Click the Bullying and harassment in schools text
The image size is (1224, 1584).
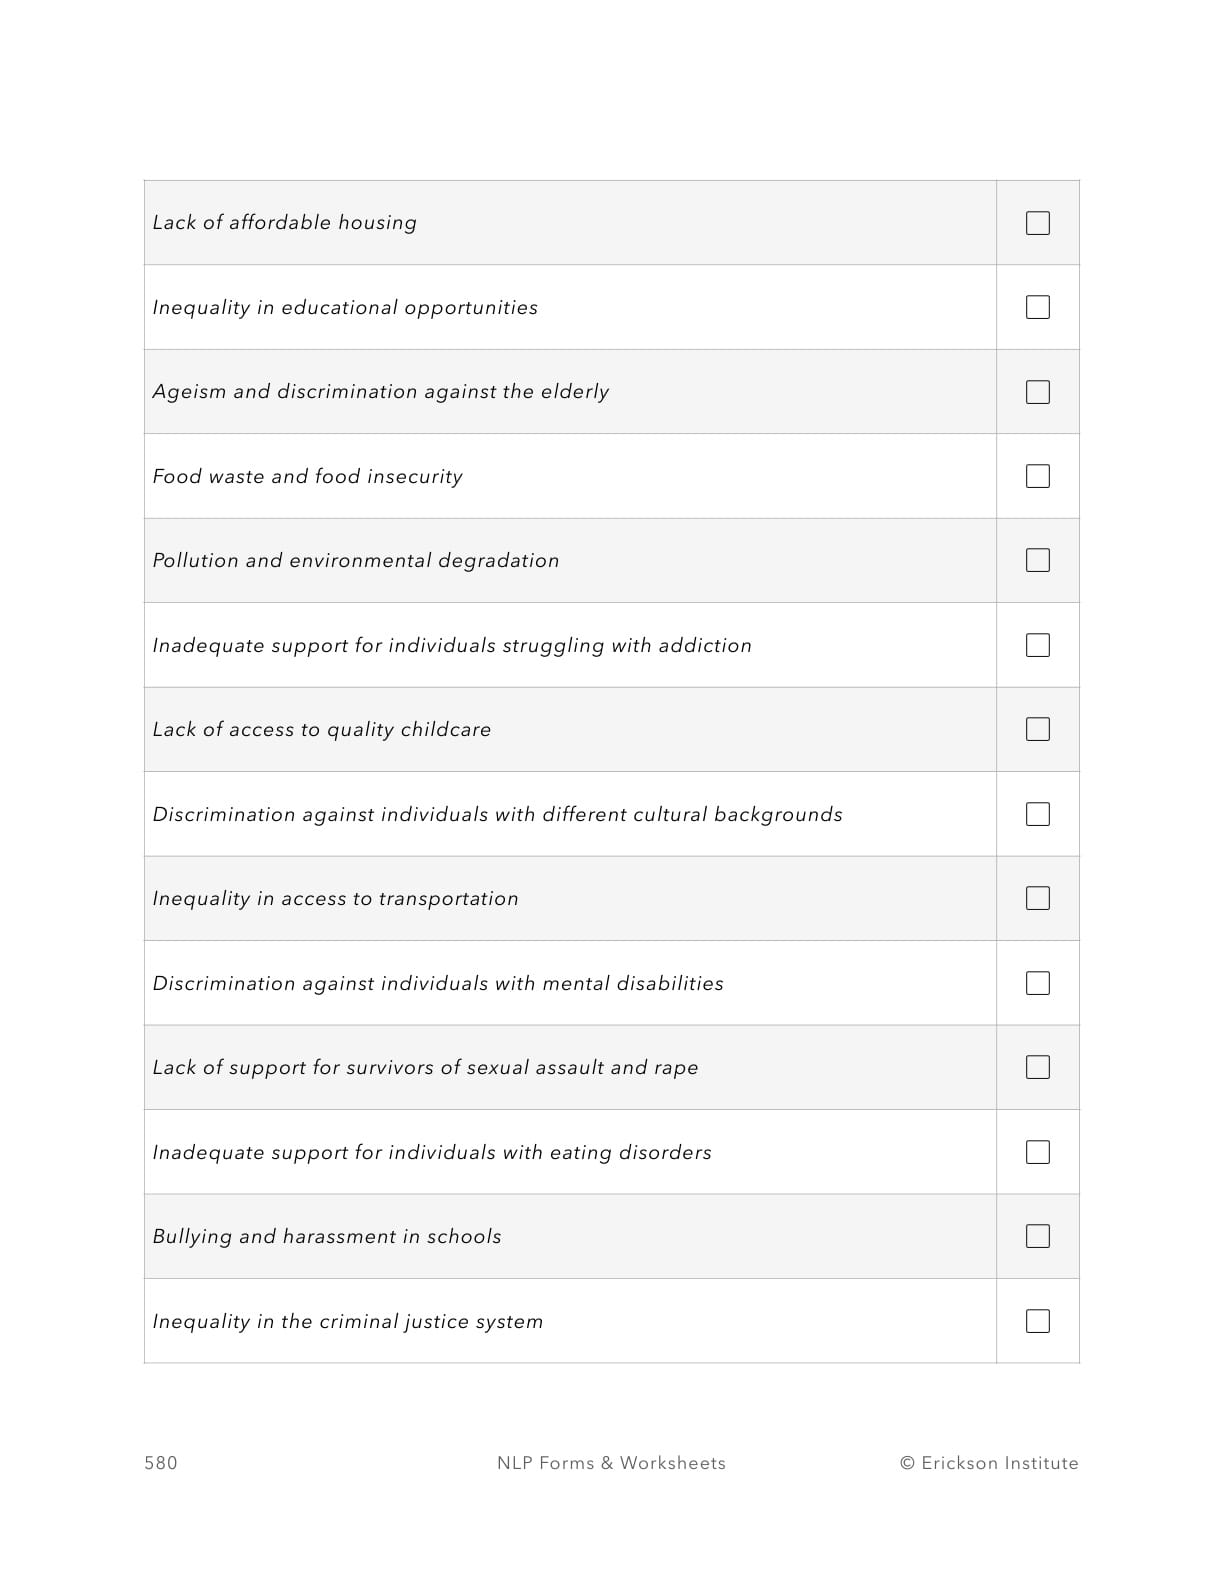tap(327, 1237)
